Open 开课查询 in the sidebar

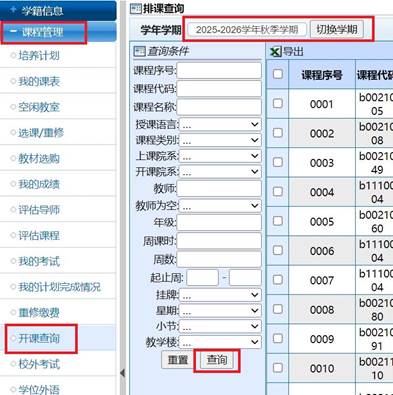(x=39, y=338)
